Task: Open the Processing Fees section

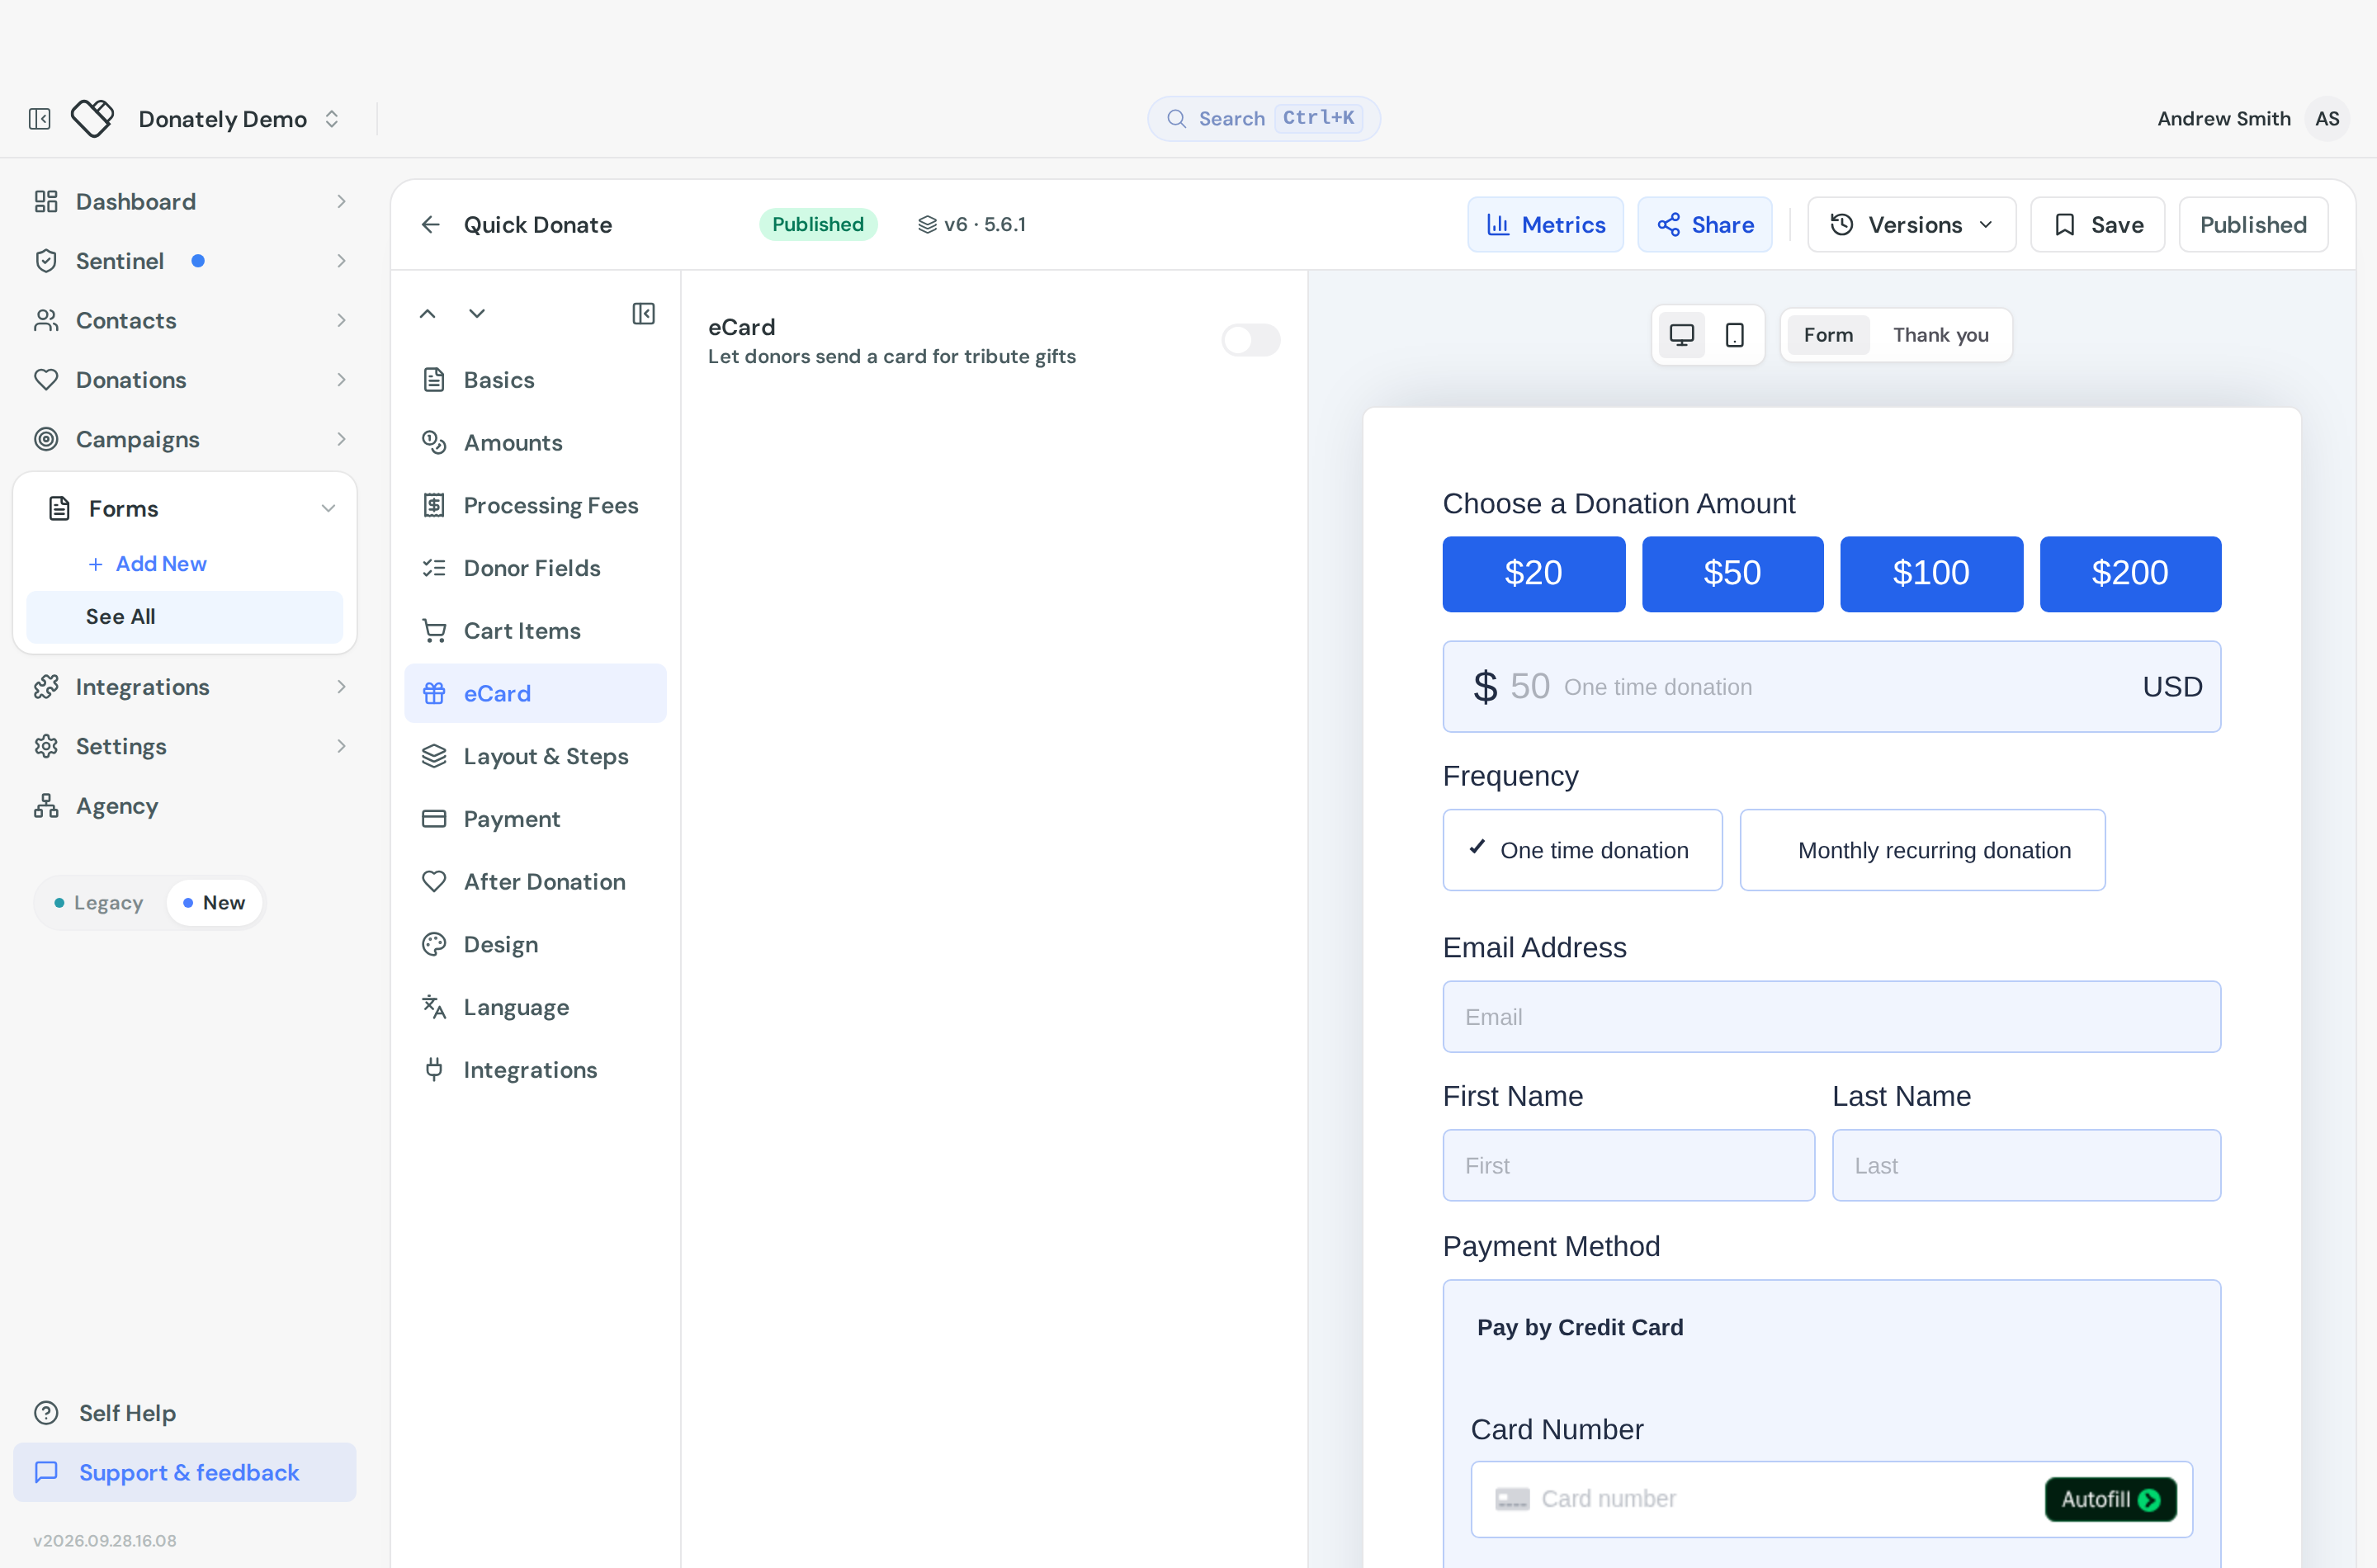Action: (535, 506)
